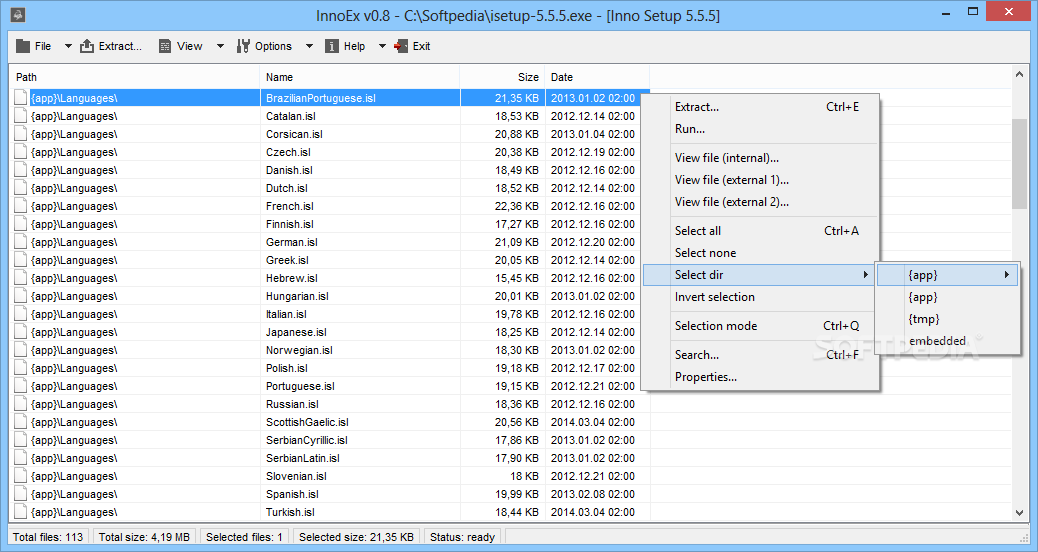The width and height of the screenshot is (1038, 552).
Task: Click file icon of Hungarian.isl row
Action: (21, 296)
